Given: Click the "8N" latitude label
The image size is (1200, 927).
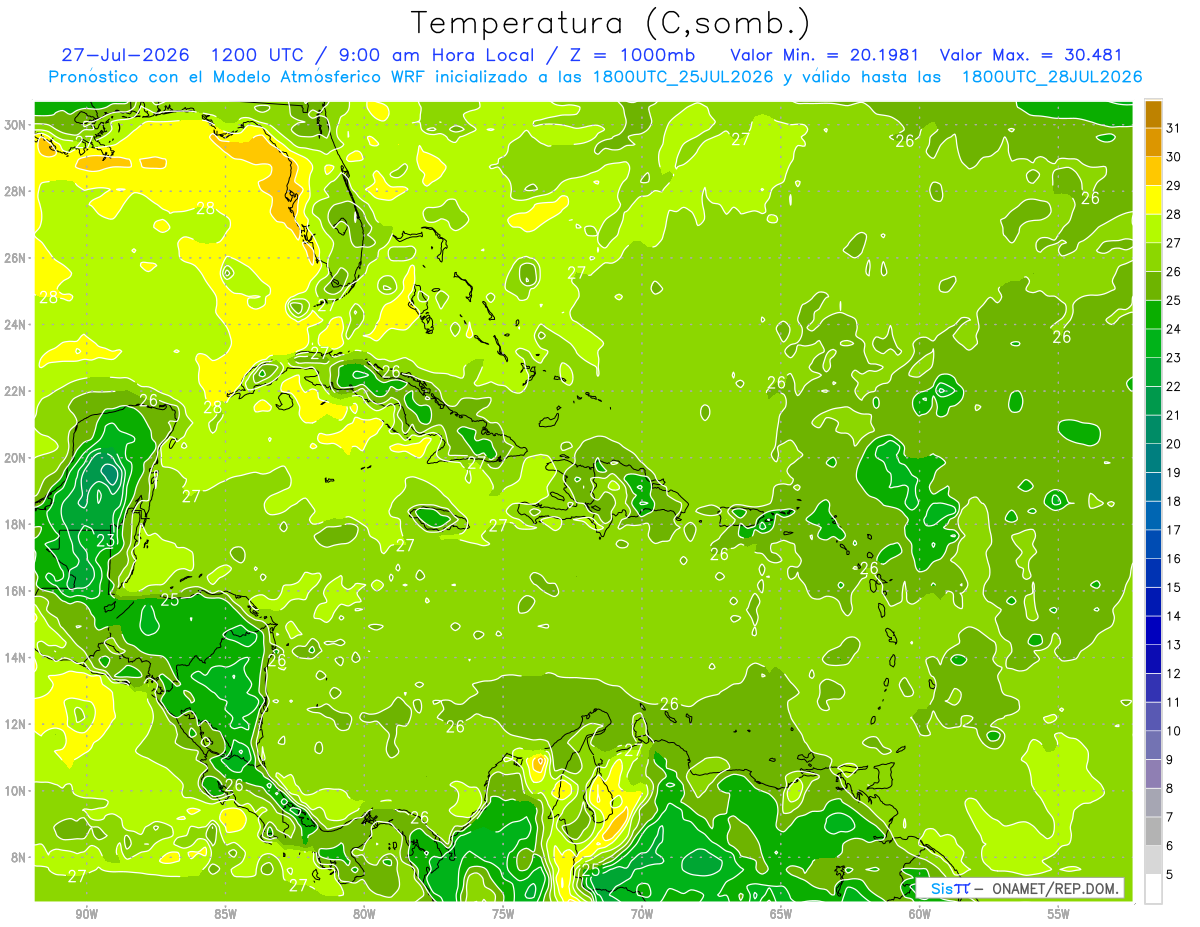Looking at the screenshot, I should [20, 857].
